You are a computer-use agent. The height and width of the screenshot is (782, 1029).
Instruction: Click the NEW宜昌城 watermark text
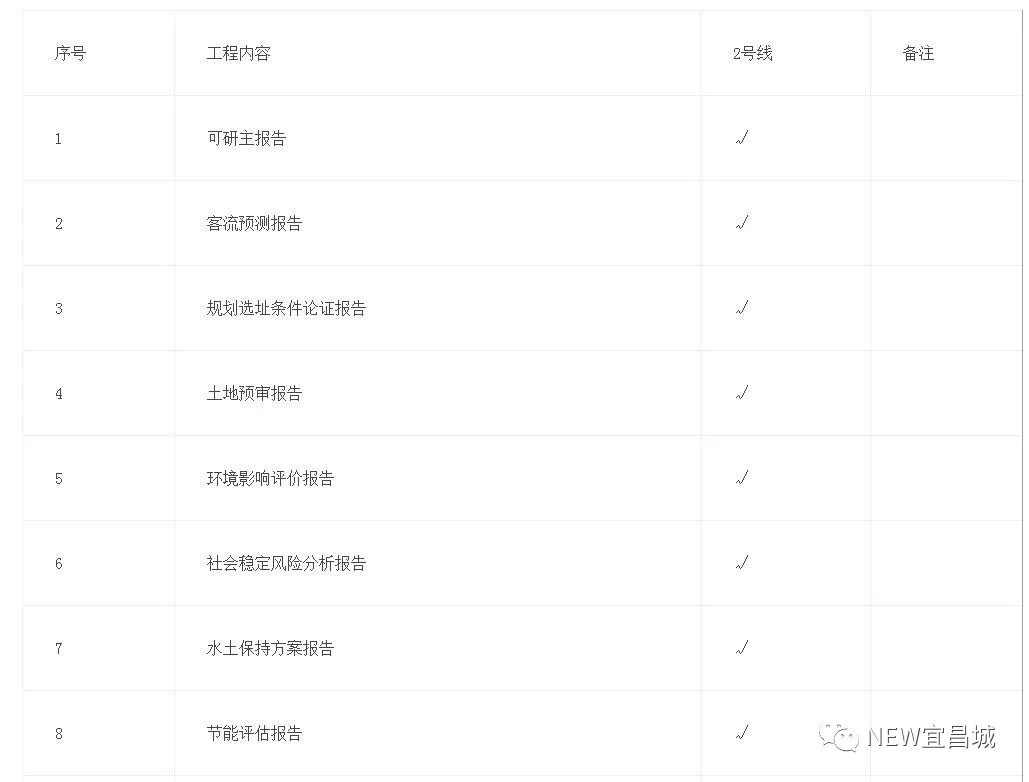[930, 738]
